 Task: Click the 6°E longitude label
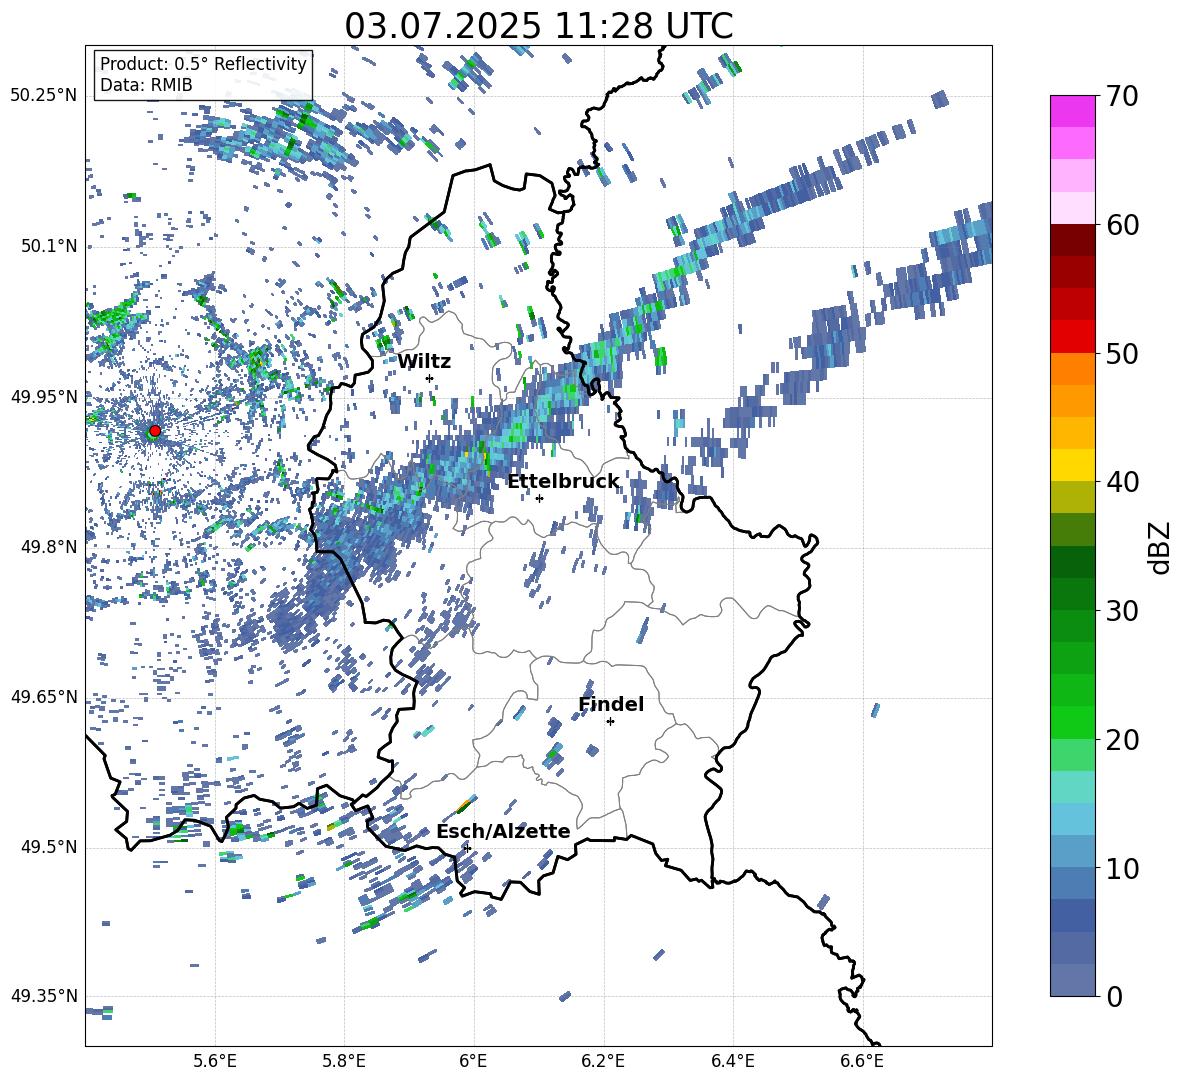[x=473, y=1061]
